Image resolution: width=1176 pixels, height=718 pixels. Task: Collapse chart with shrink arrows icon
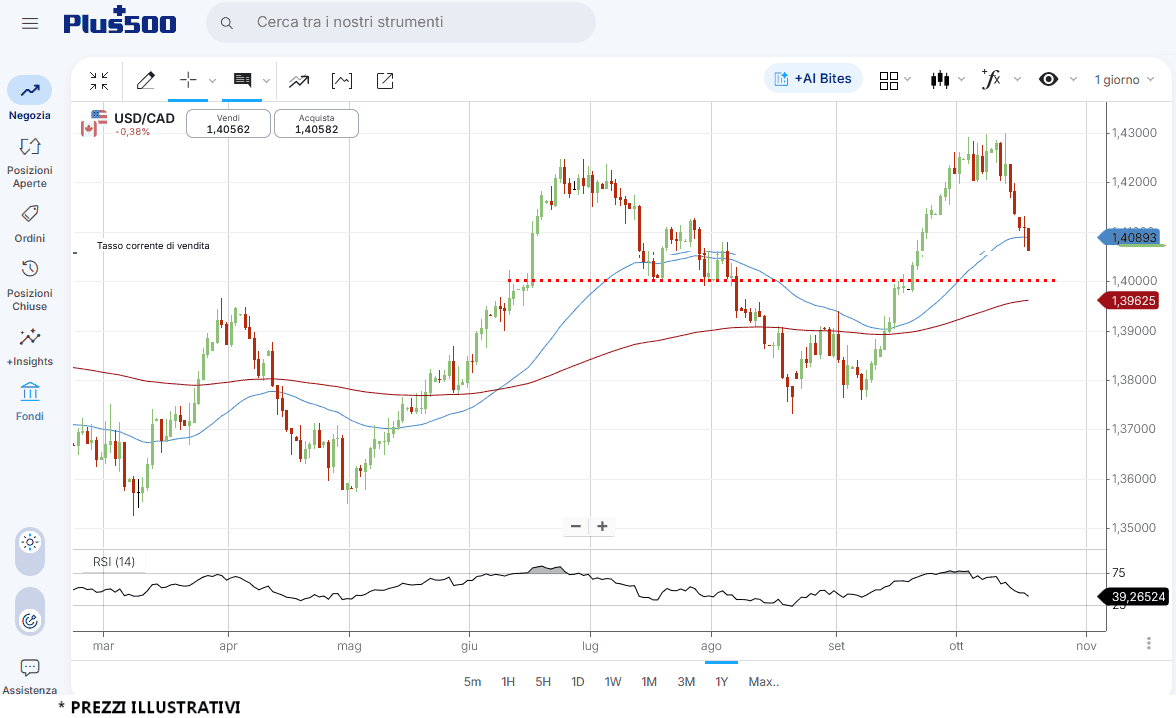(x=99, y=80)
